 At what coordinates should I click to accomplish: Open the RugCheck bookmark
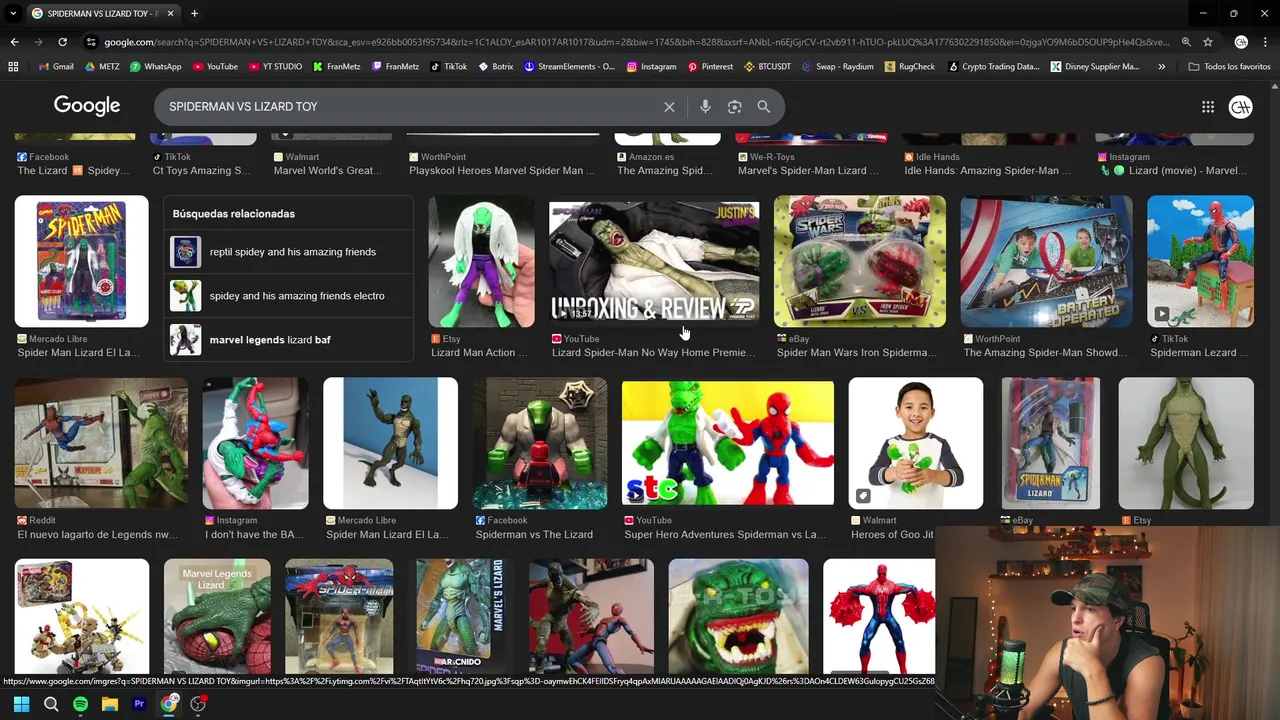910,67
